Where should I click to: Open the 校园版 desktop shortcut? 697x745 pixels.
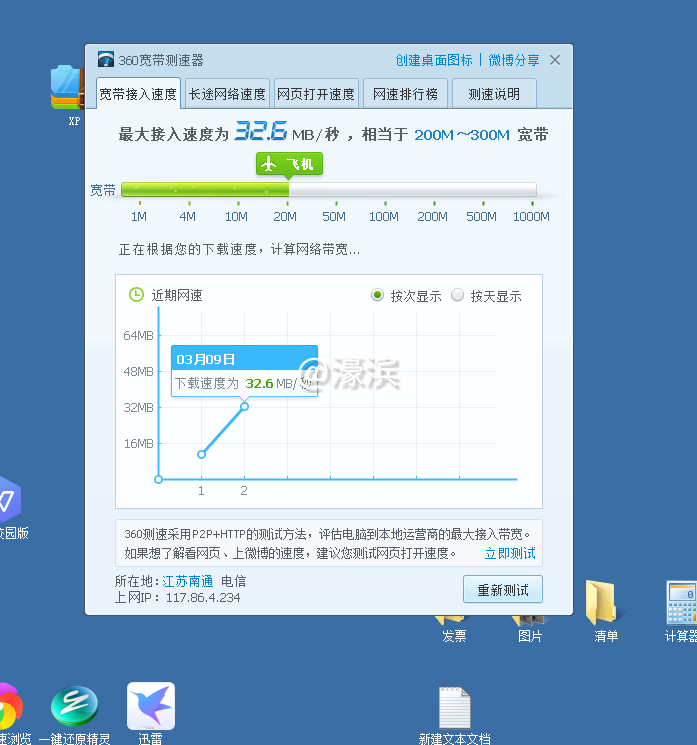click(x=10, y=500)
